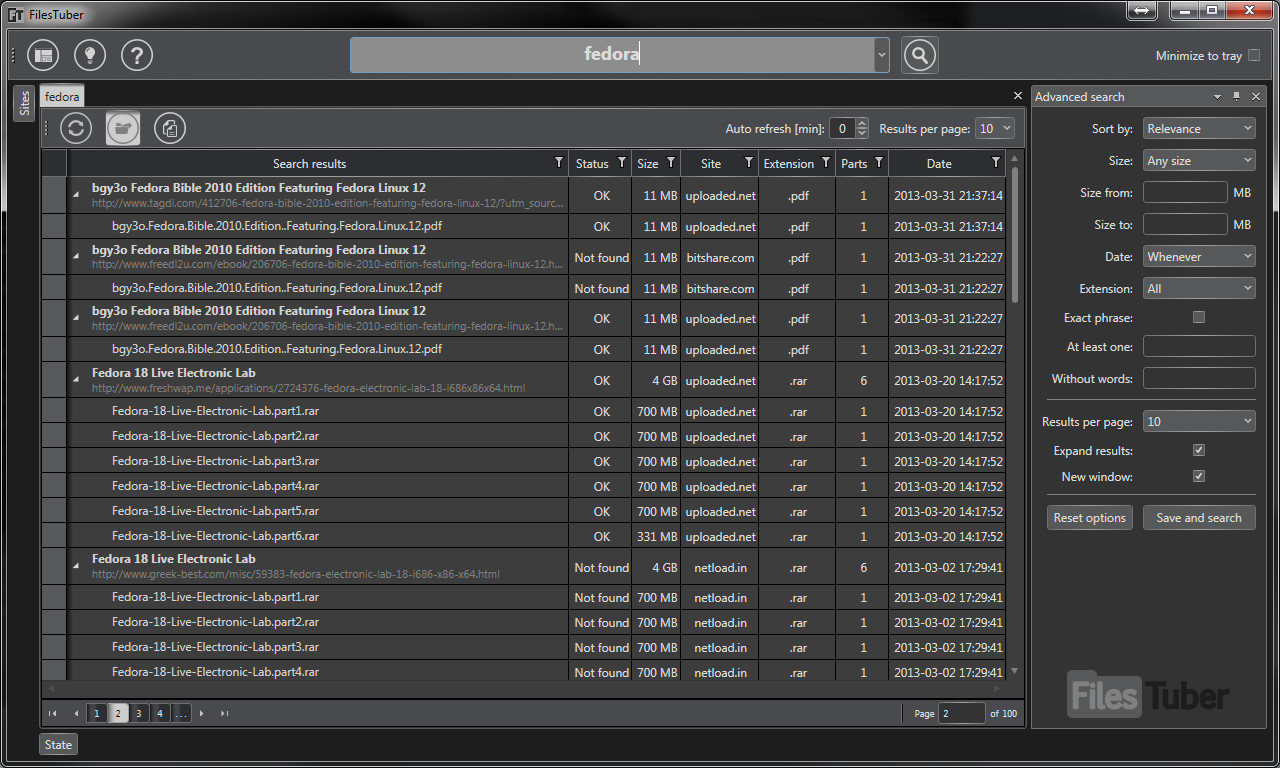1280x768 pixels.
Task: Open the Size column filter
Action: 671,163
